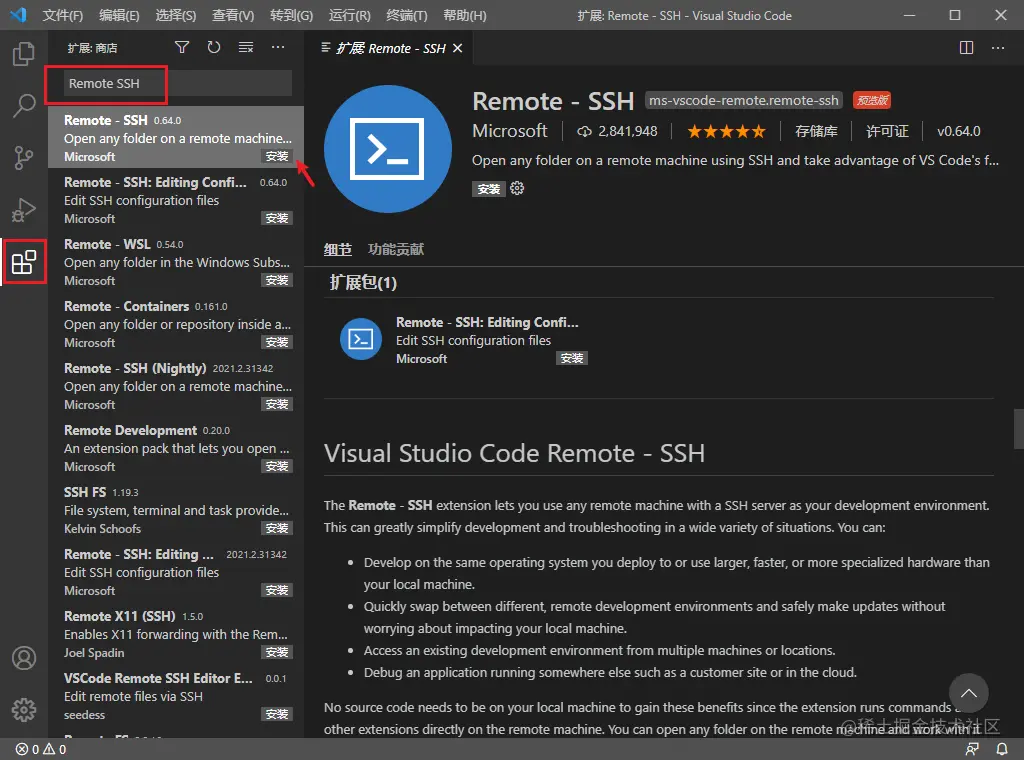
Task: Select Remote X11 (SSH) in results list
Action: [x=176, y=634]
